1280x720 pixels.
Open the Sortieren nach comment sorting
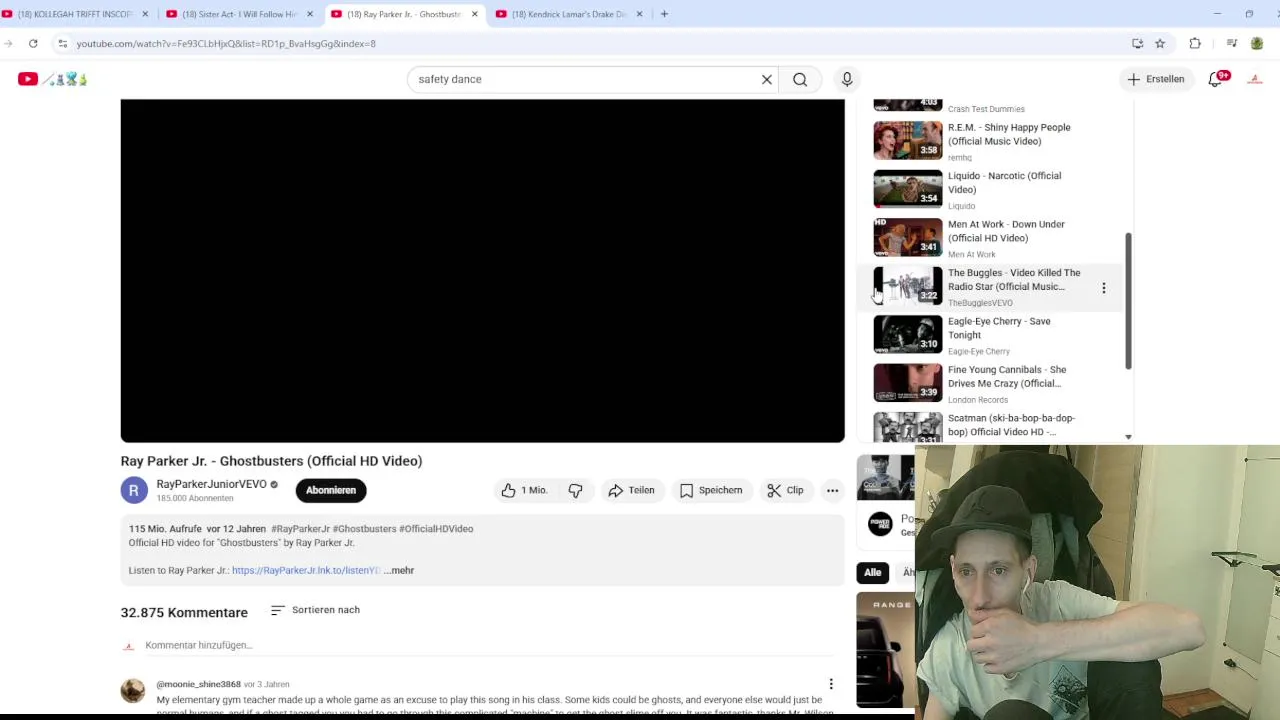coord(315,610)
